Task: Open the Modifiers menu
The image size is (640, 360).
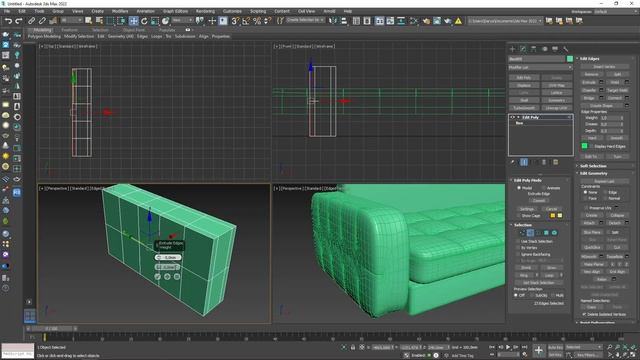Action: coord(120,11)
